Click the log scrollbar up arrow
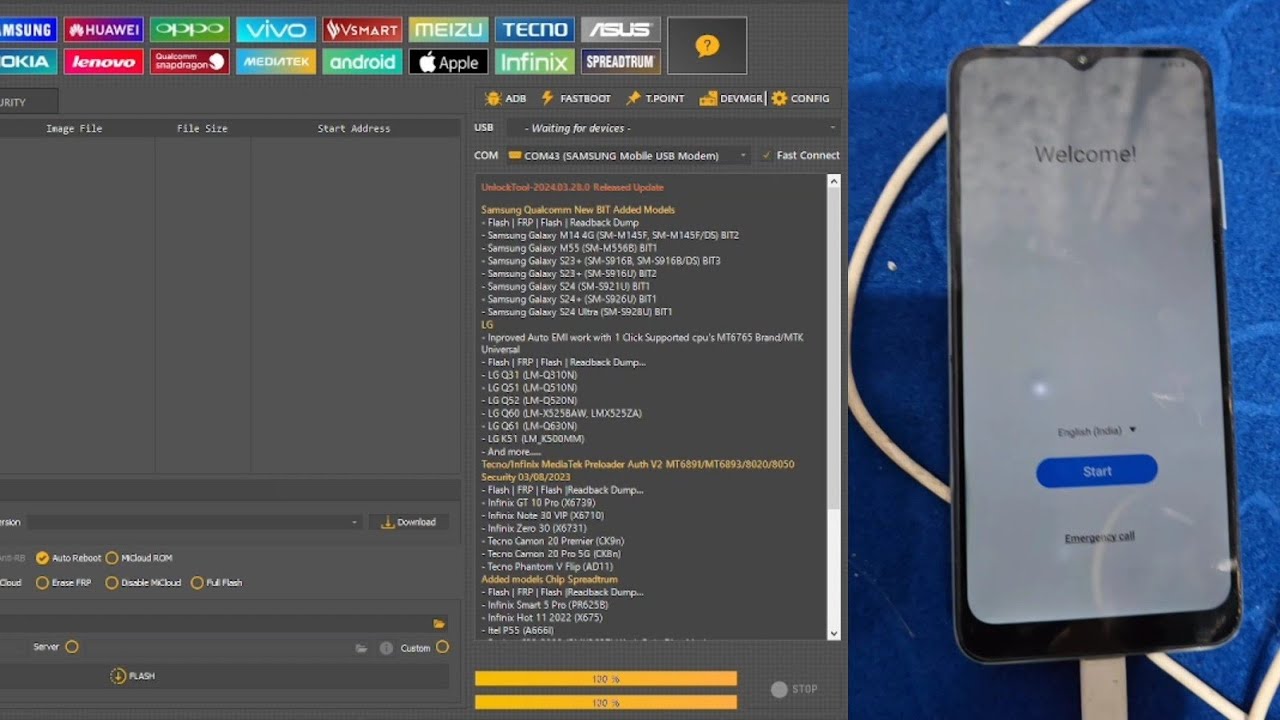The height and width of the screenshot is (720, 1280). point(834,182)
